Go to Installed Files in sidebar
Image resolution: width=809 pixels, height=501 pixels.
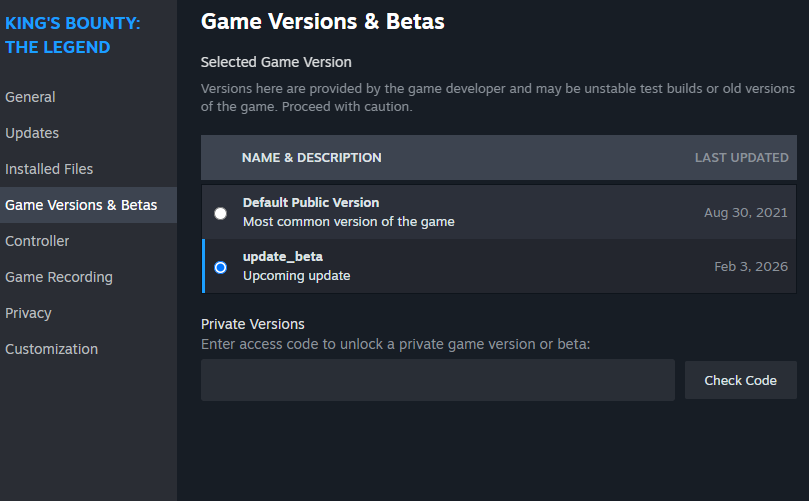49,169
